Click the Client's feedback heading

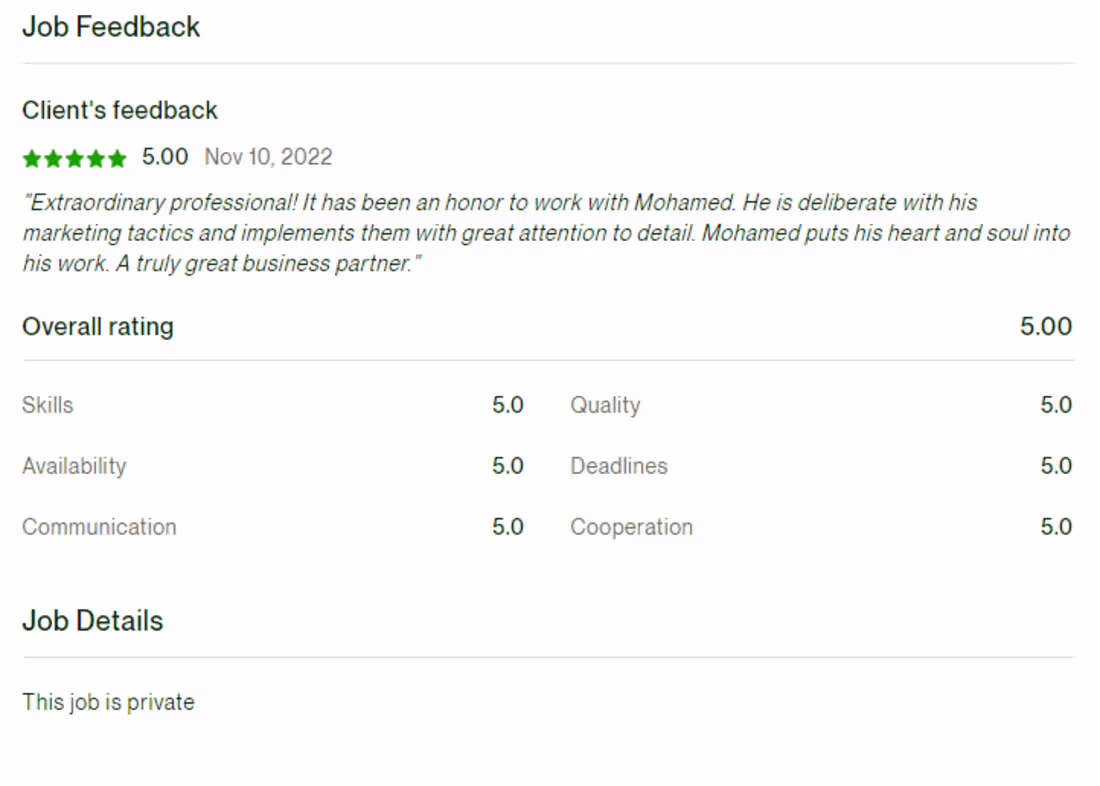pyautogui.click(x=120, y=110)
